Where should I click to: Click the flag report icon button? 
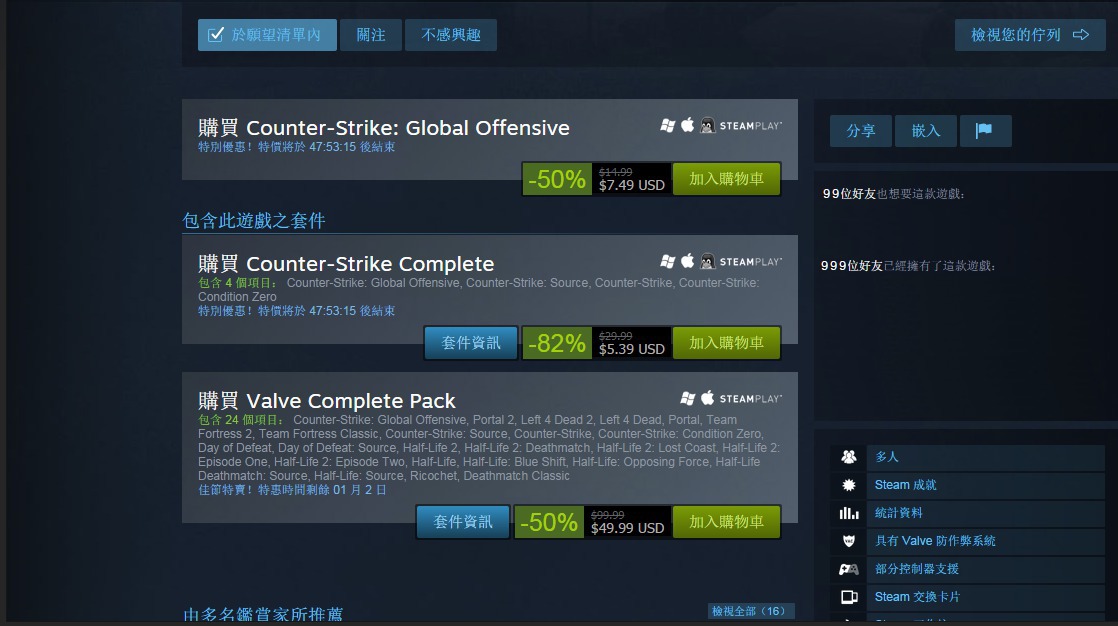985,130
